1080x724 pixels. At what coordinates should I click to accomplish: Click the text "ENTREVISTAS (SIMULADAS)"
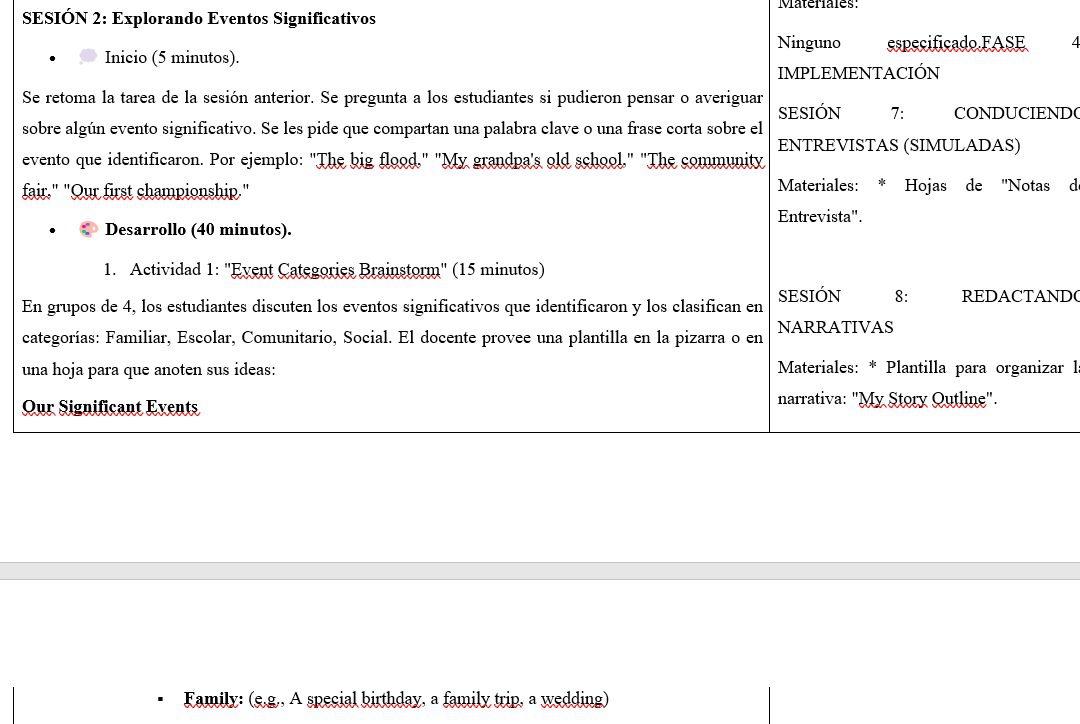point(899,145)
